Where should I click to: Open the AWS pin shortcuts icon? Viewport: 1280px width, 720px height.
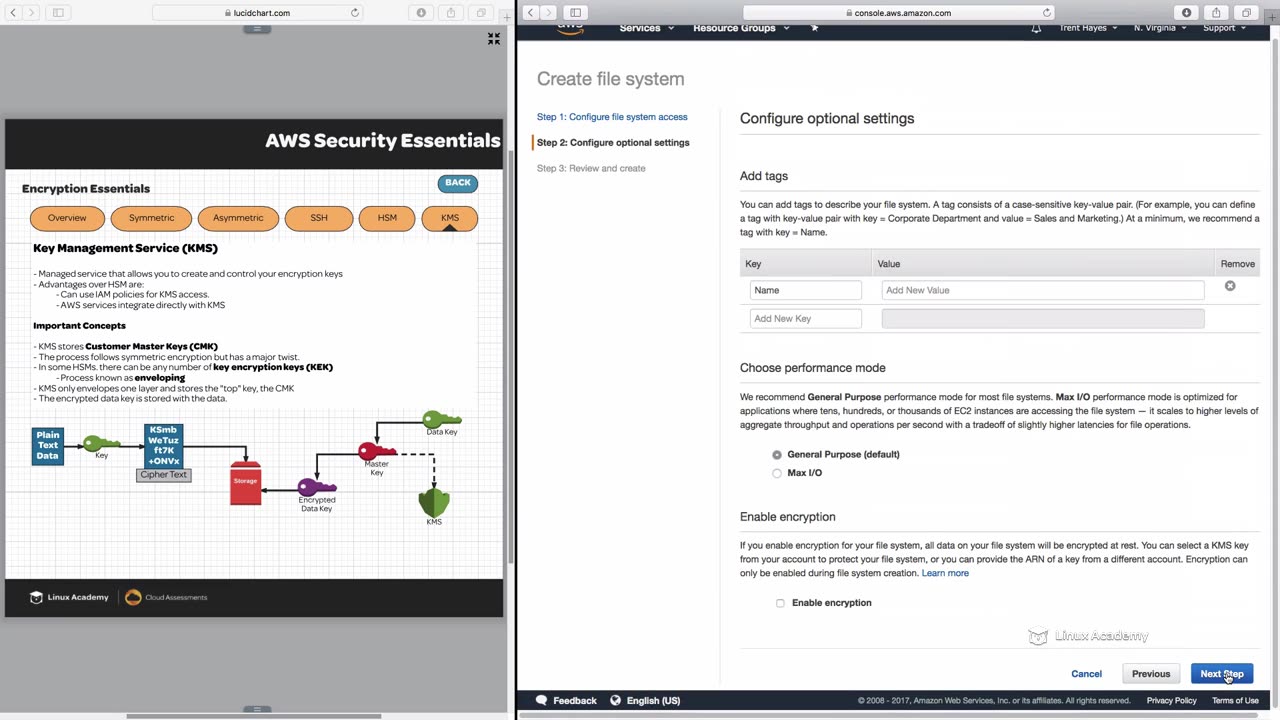(x=814, y=28)
